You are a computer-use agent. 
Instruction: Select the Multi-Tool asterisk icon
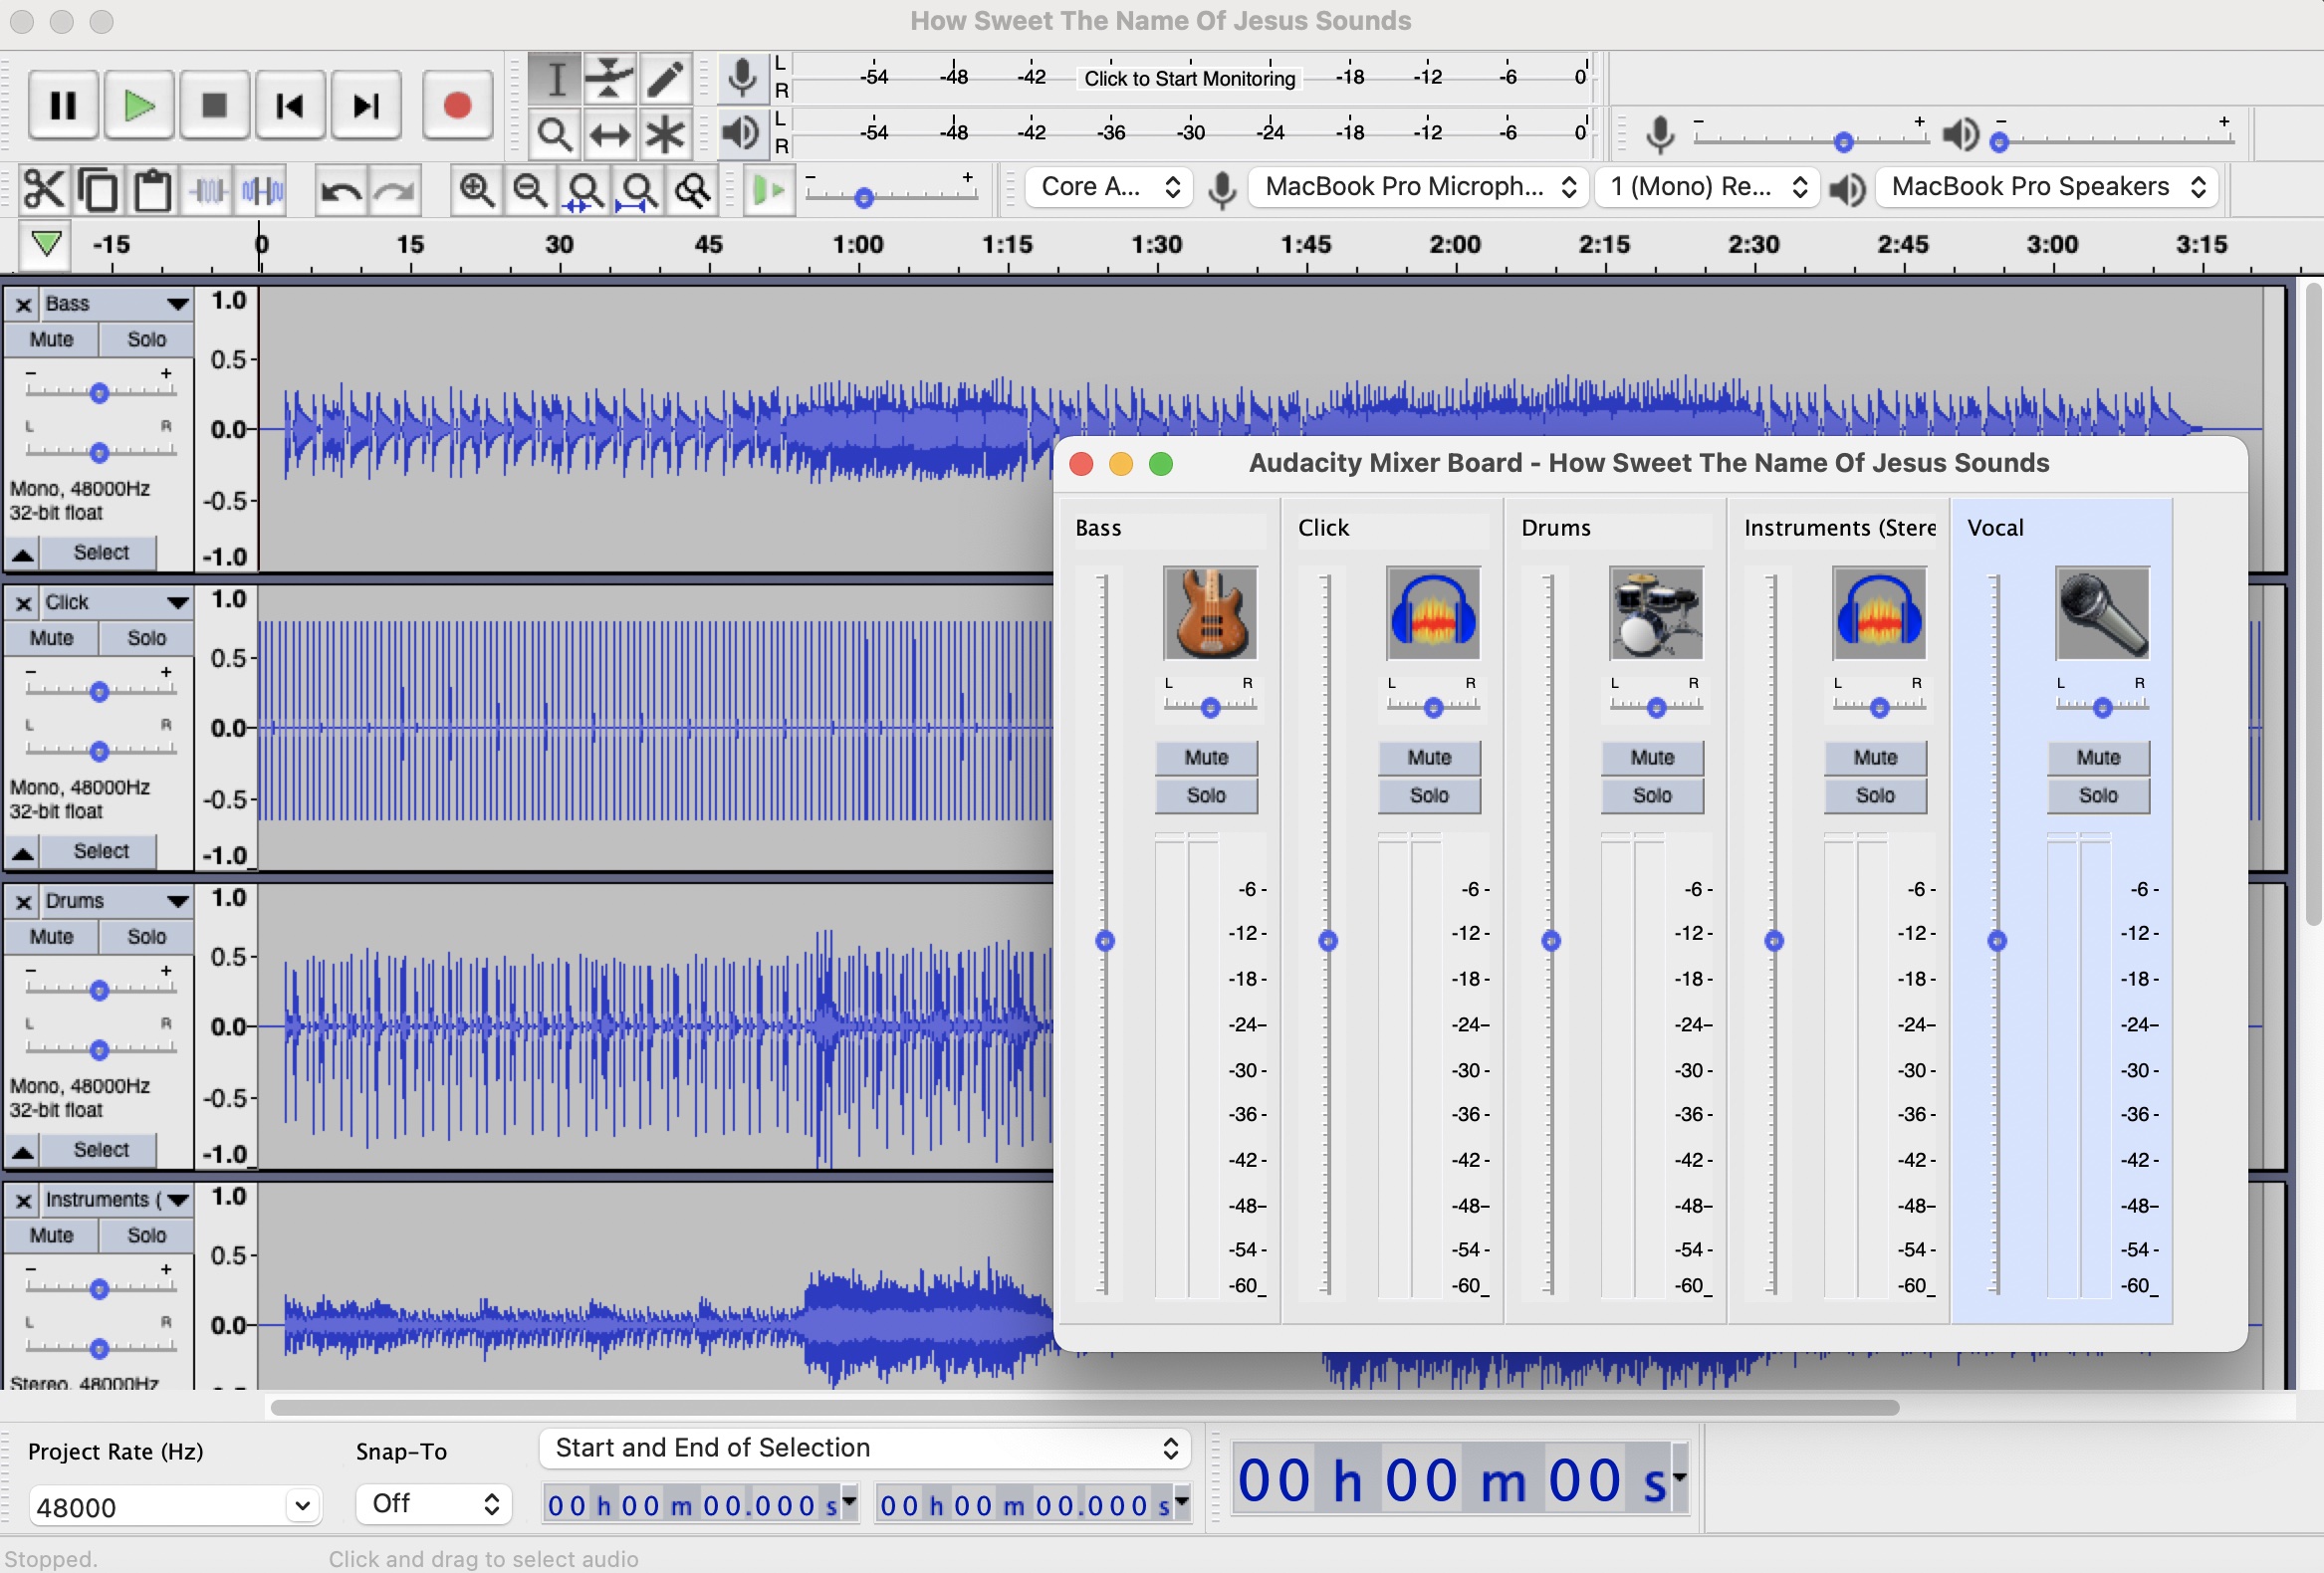pyautogui.click(x=664, y=134)
